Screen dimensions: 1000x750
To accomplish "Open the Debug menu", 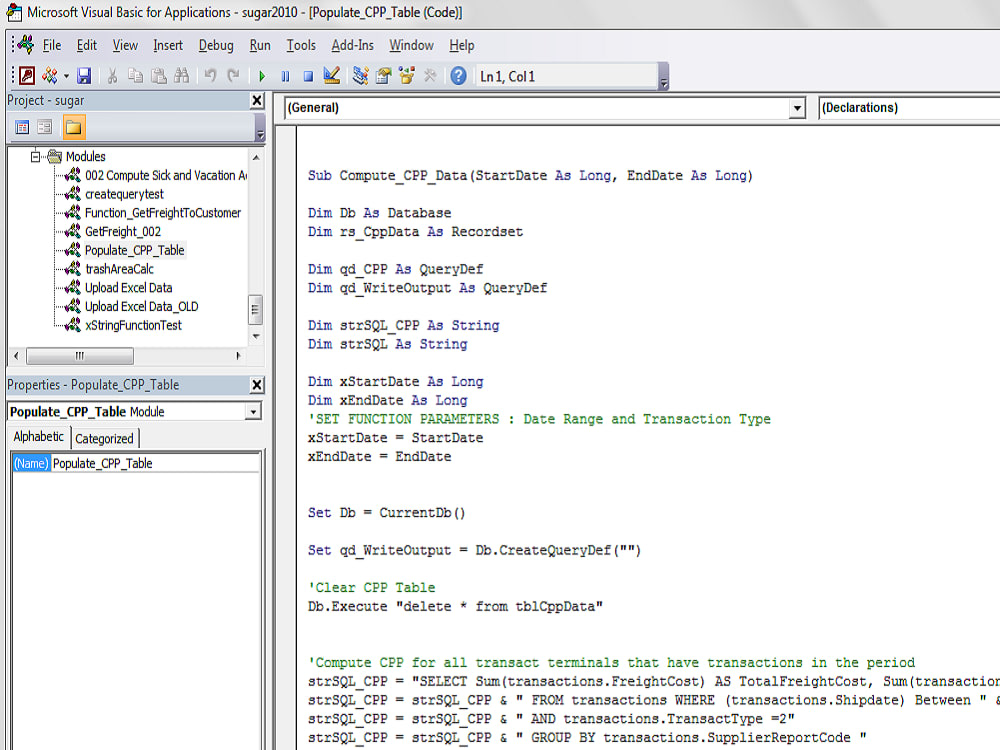I will click(216, 45).
